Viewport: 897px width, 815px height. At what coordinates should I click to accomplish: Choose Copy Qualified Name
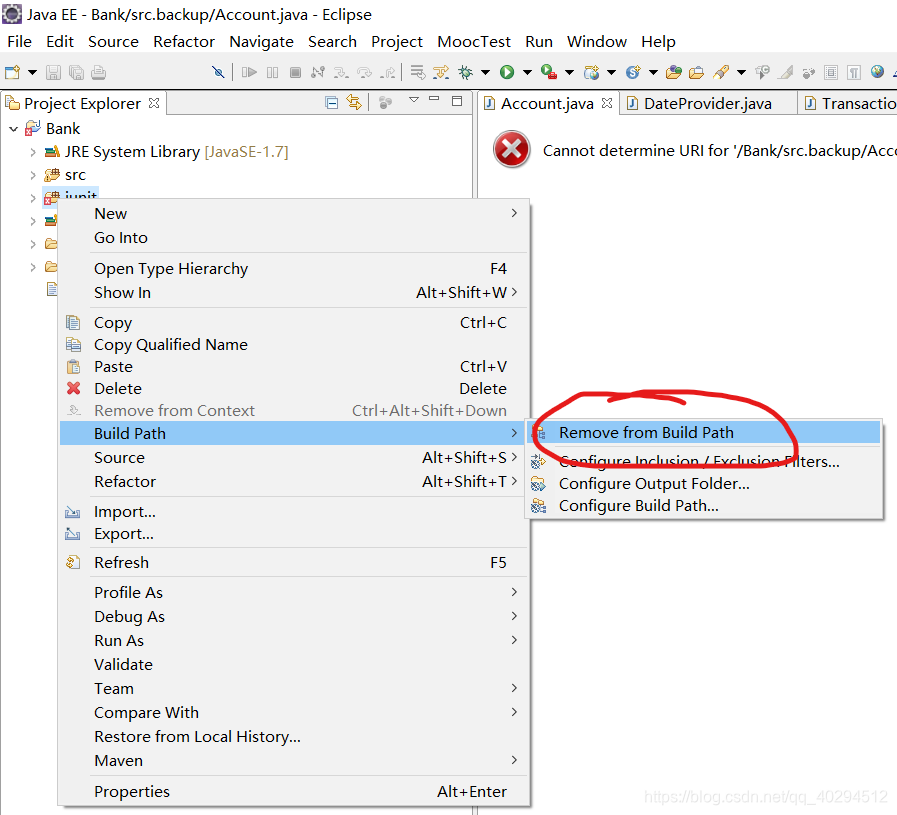295,344
